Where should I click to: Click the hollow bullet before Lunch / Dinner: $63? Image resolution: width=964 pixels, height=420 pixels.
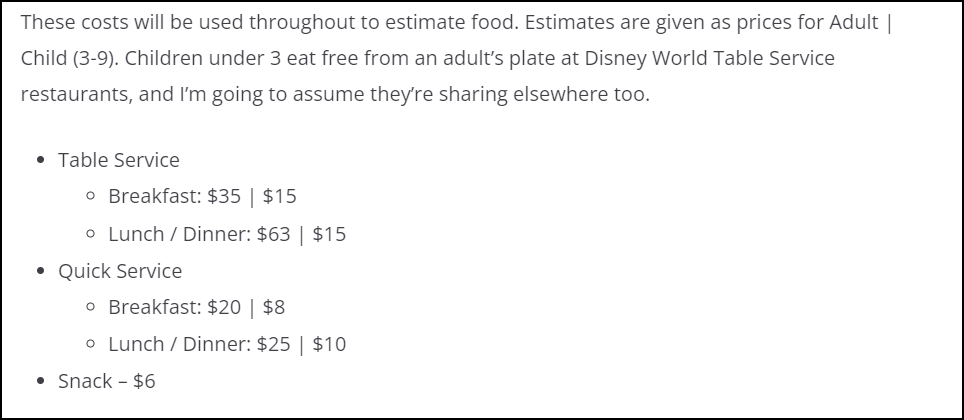pos(91,234)
